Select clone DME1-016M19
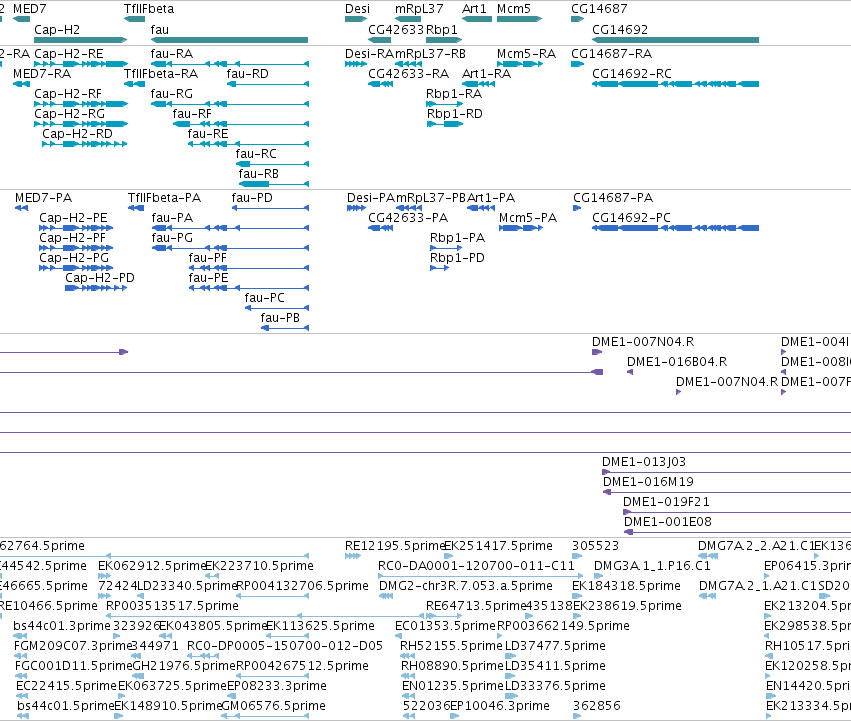 [x=648, y=482]
